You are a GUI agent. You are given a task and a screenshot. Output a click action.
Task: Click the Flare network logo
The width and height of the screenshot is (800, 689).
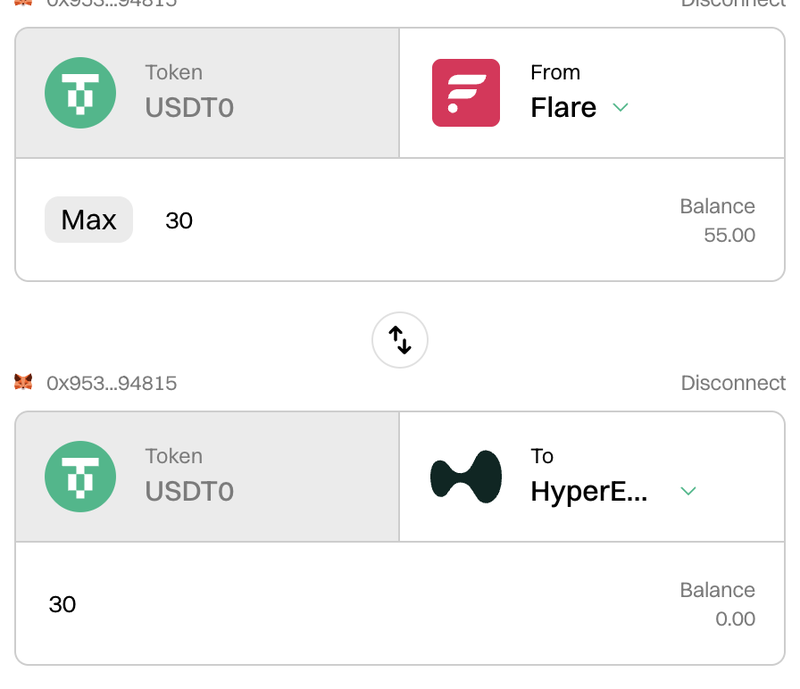[x=466, y=93]
